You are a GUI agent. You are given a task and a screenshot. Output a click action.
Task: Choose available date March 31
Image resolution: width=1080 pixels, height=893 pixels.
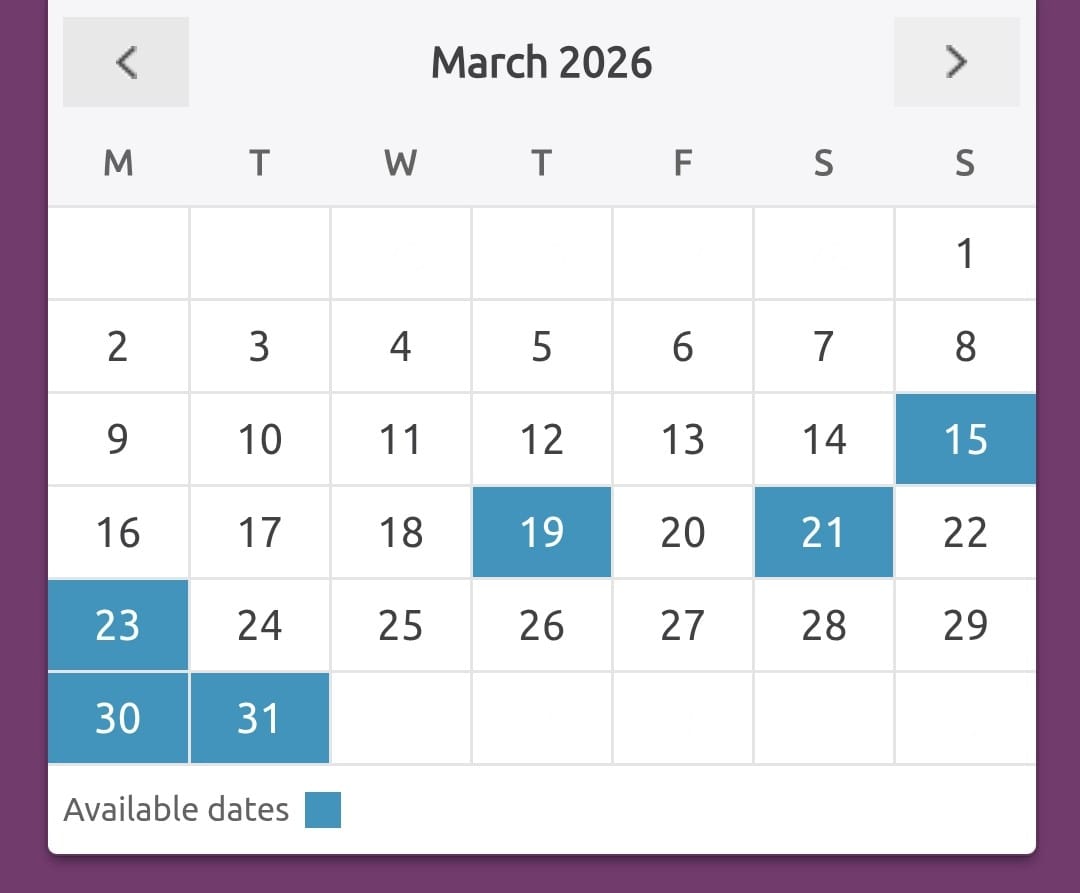pos(260,719)
